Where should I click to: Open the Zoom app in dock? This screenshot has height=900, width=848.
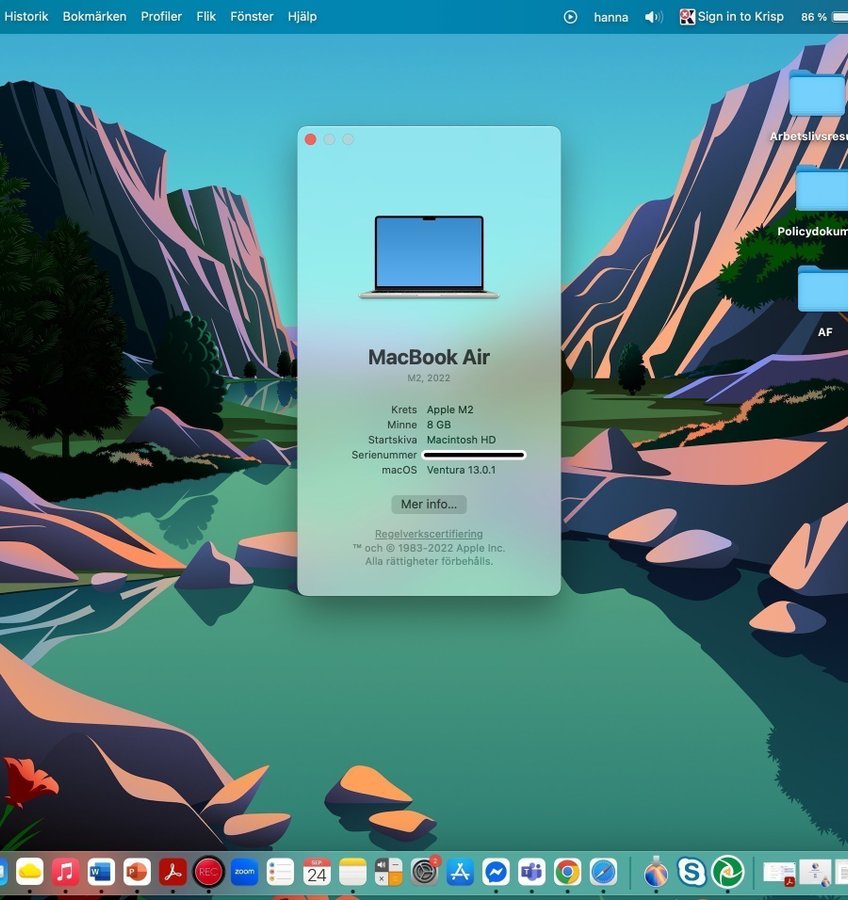[244, 872]
